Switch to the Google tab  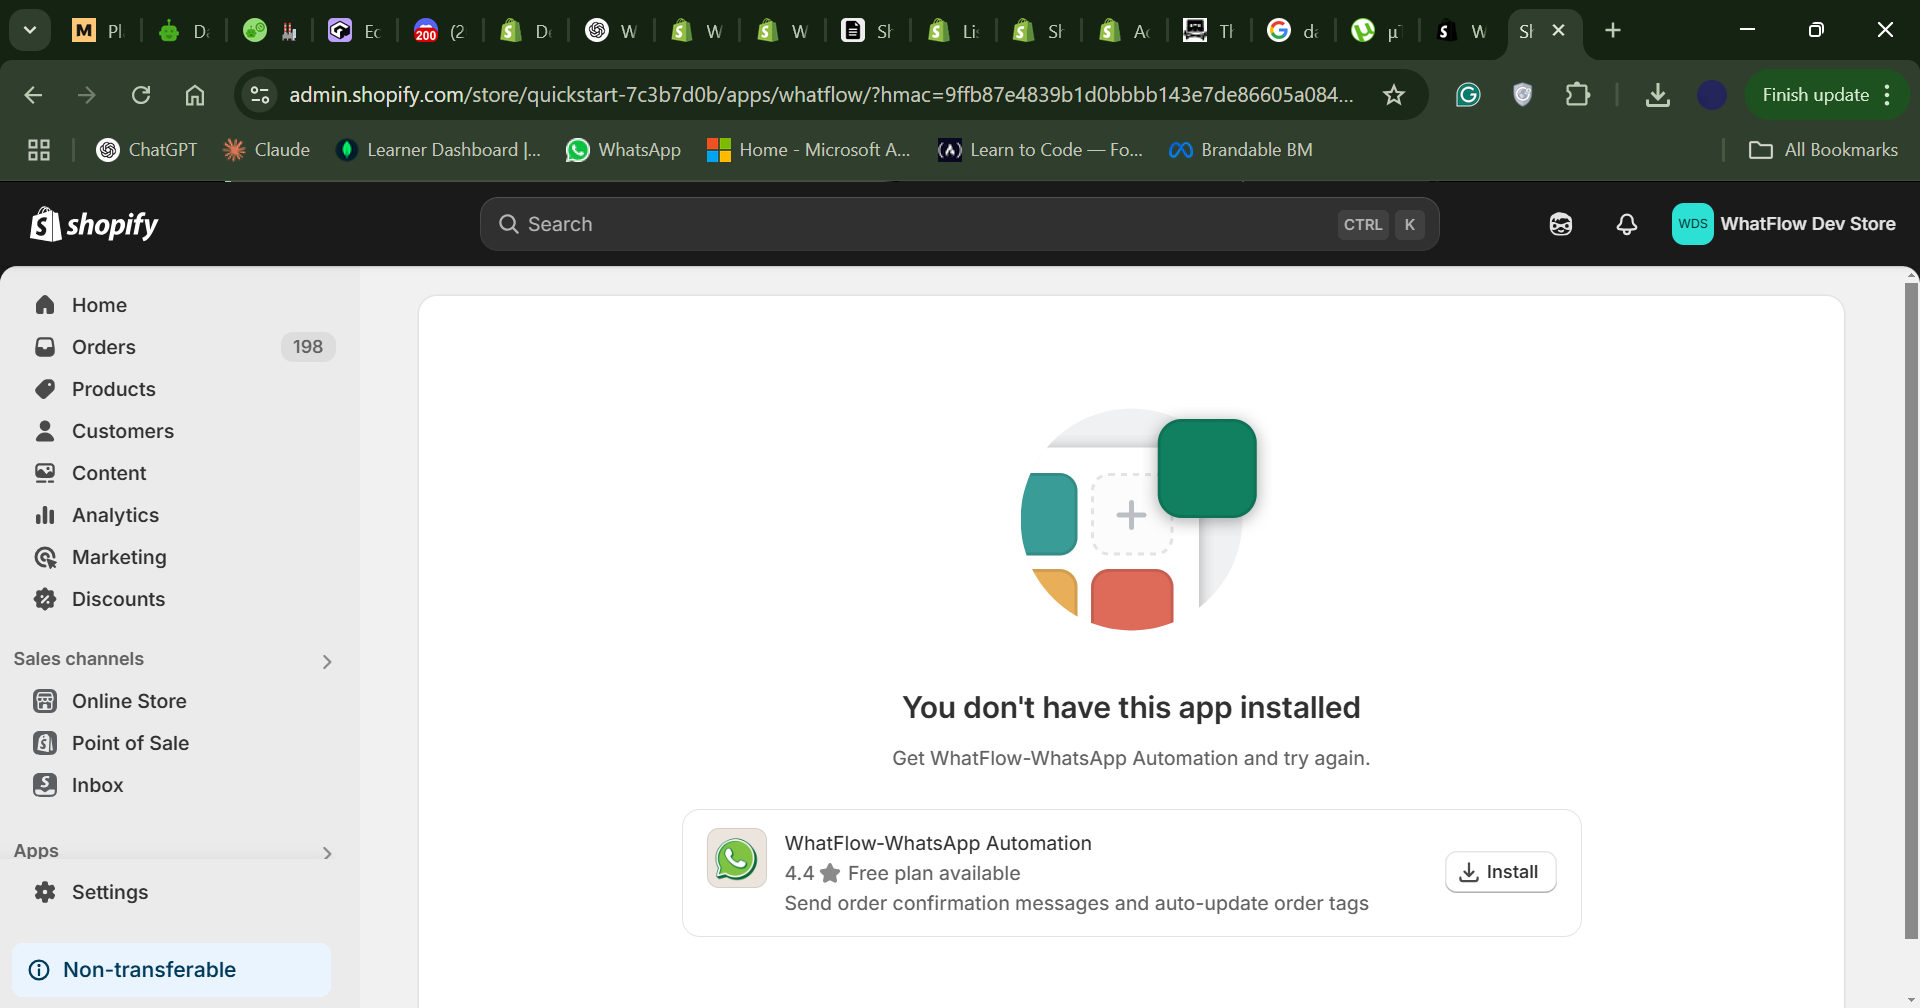coord(1292,31)
